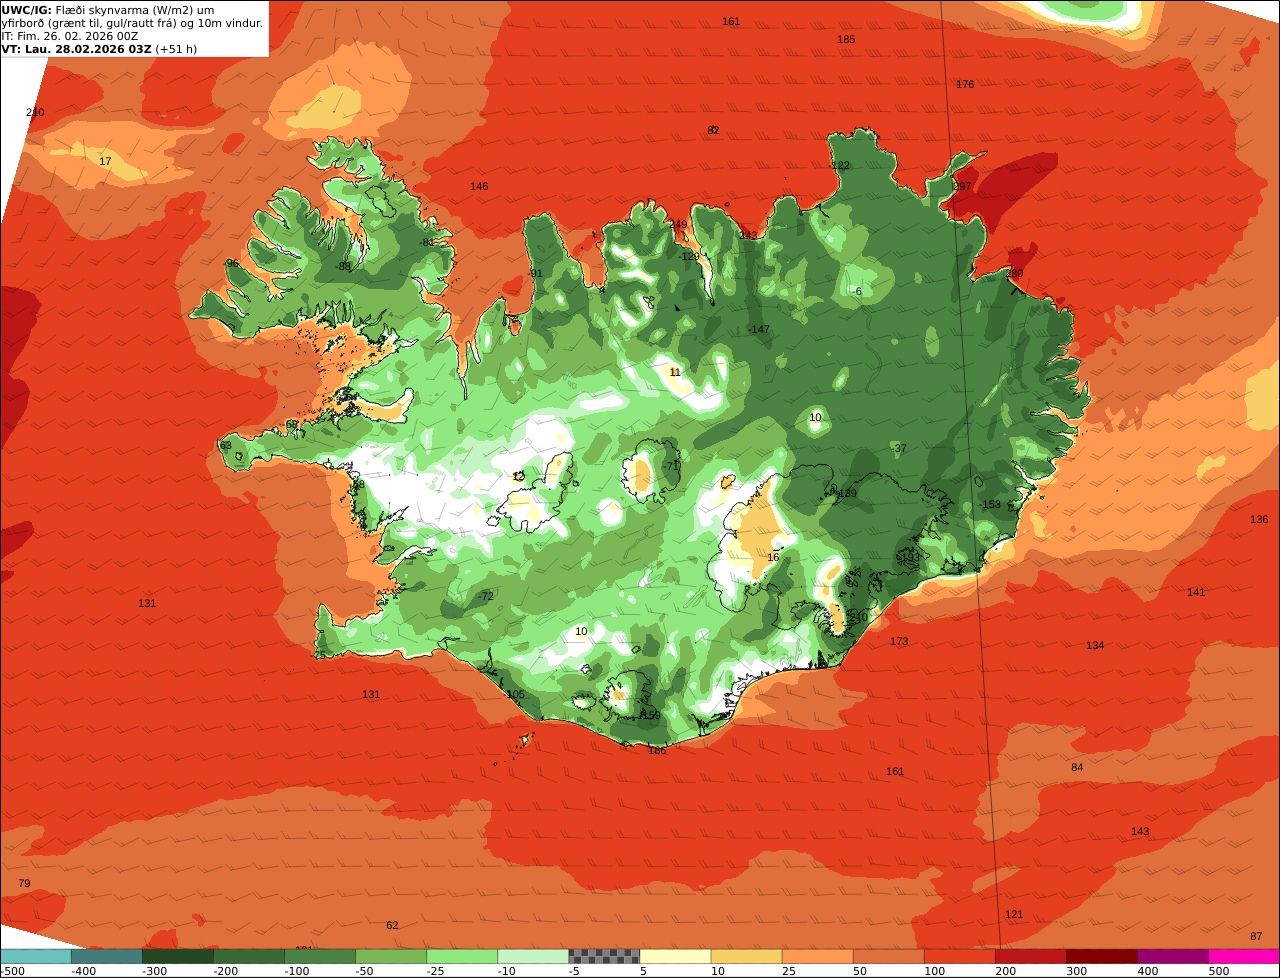Screen dimensions: 1280x978
Task: Click the '16' value on Vatnajökull glacier
Action: pyautogui.click(x=773, y=557)
